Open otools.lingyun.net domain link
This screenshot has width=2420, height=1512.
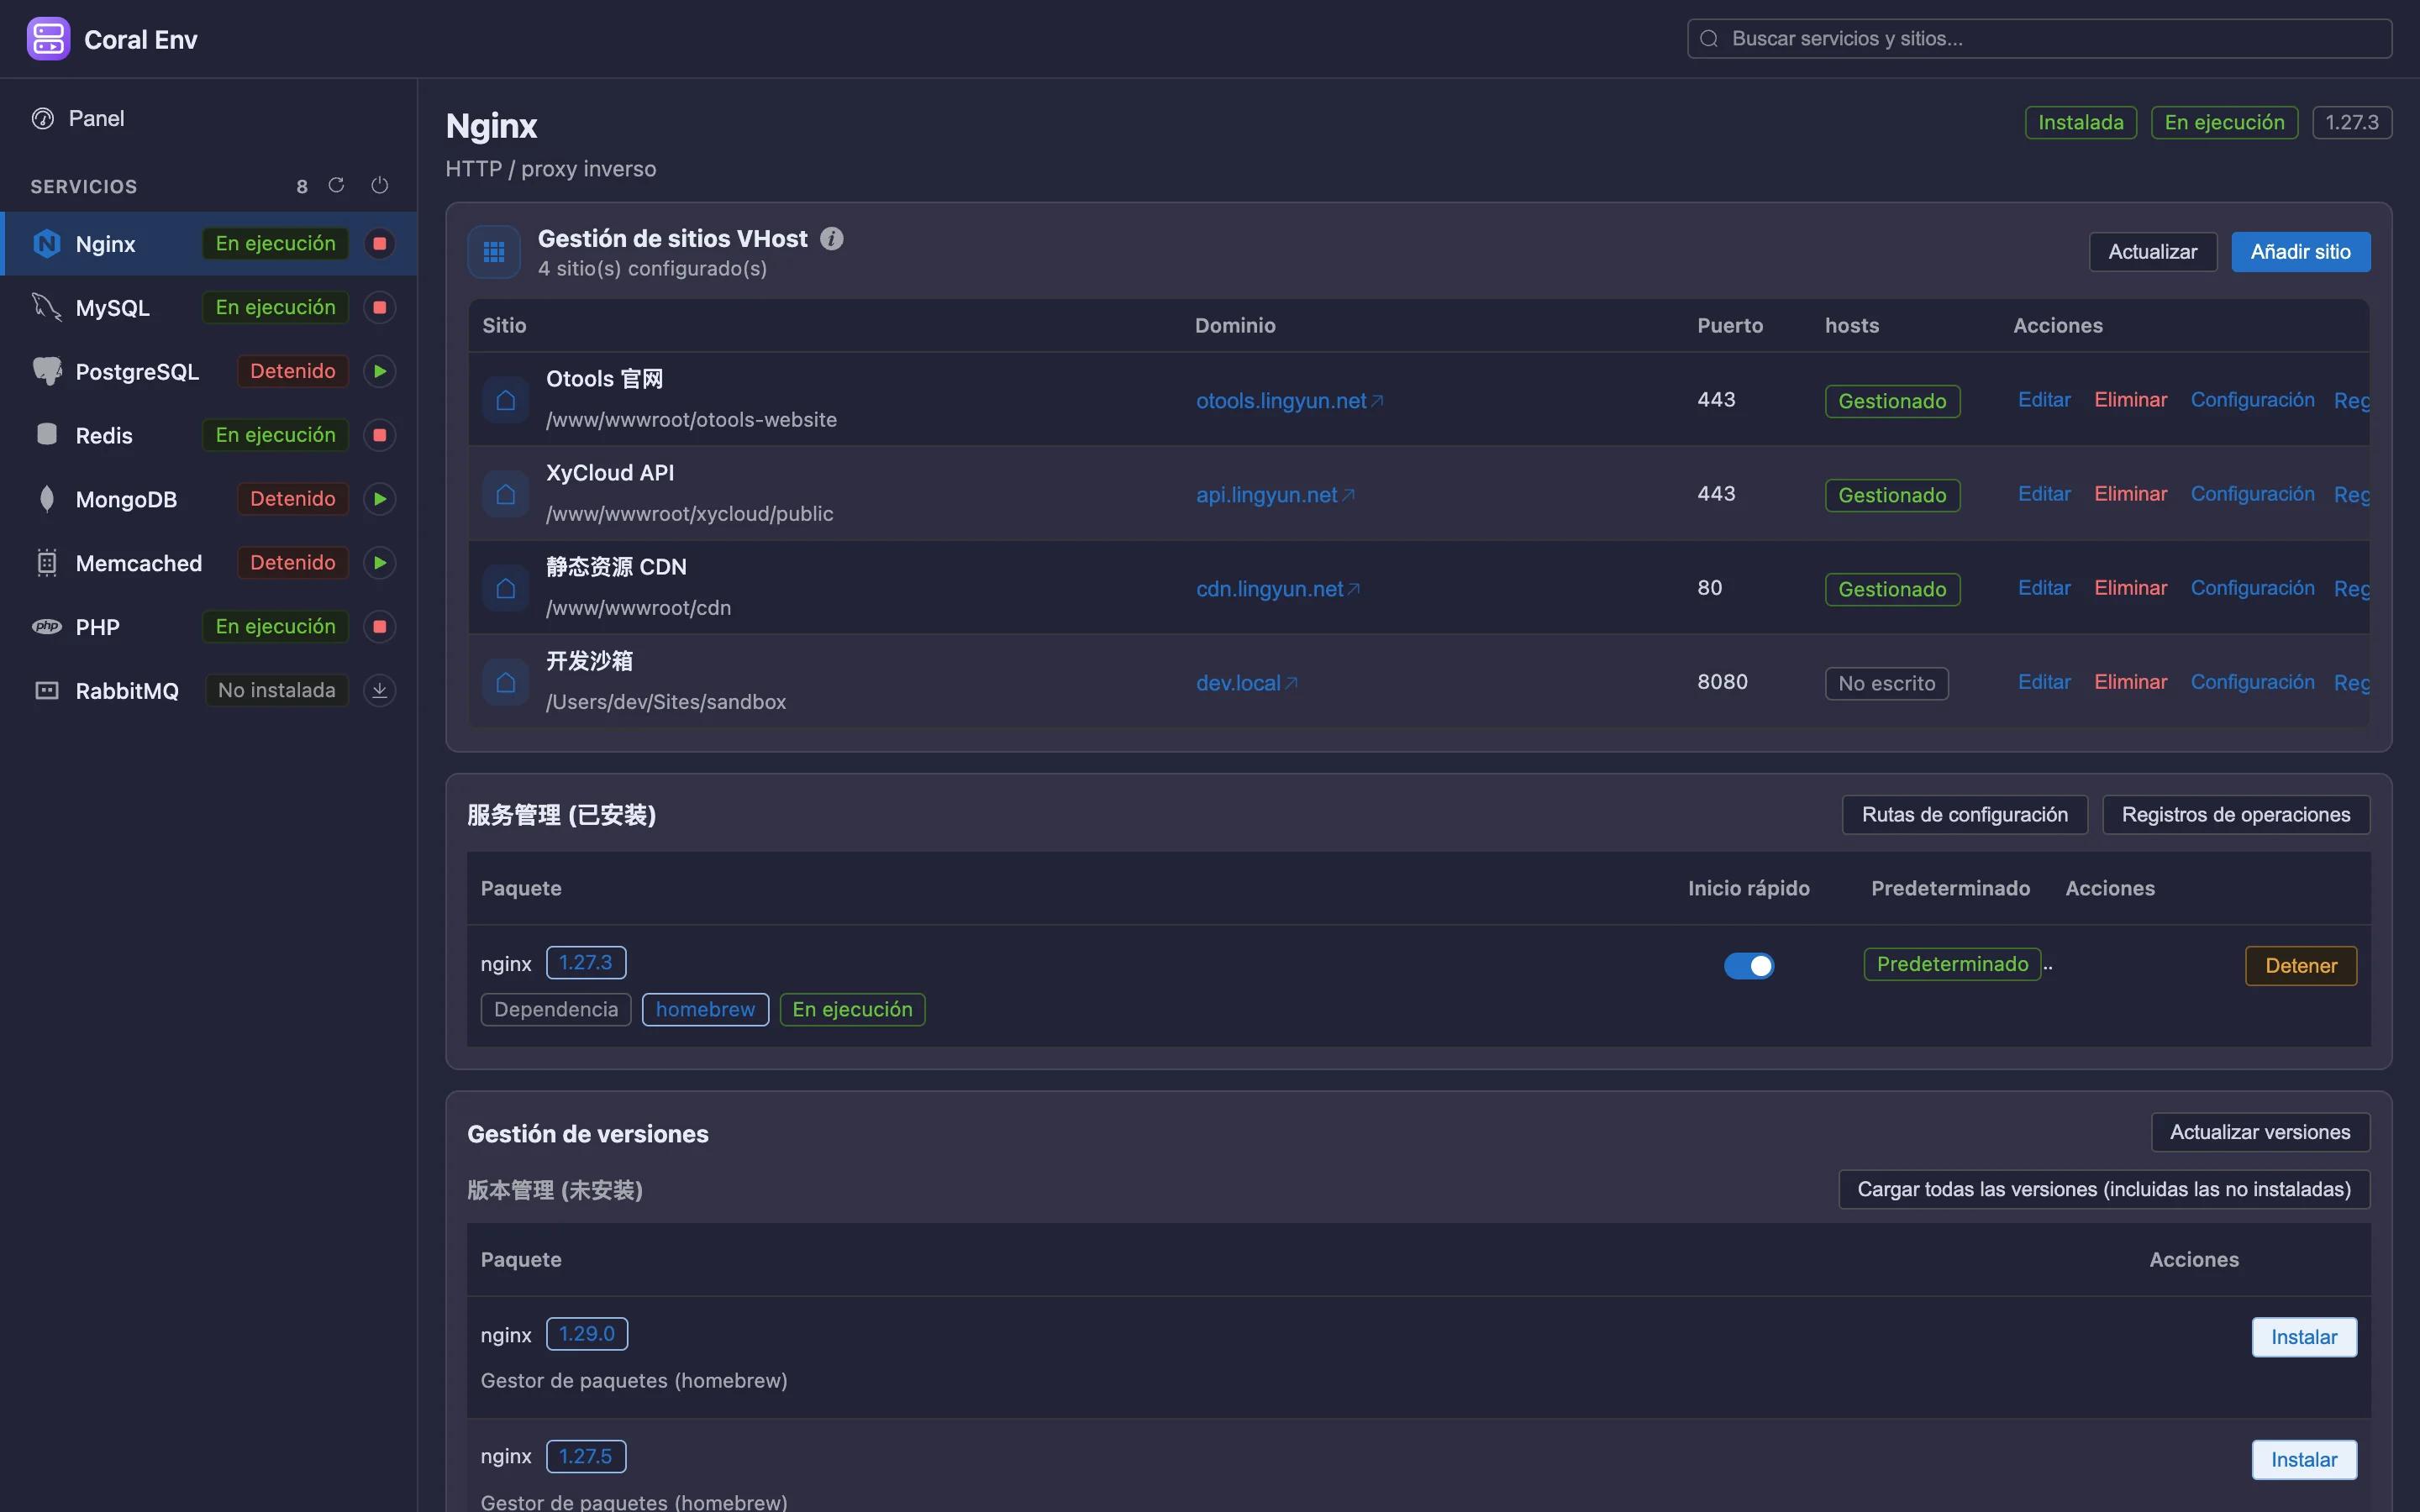[1289, 401]
